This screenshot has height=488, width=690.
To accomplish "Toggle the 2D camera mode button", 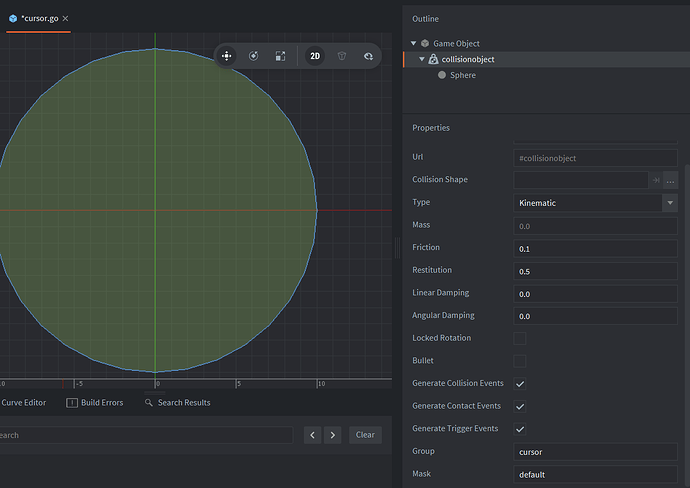I will [315, 56].
